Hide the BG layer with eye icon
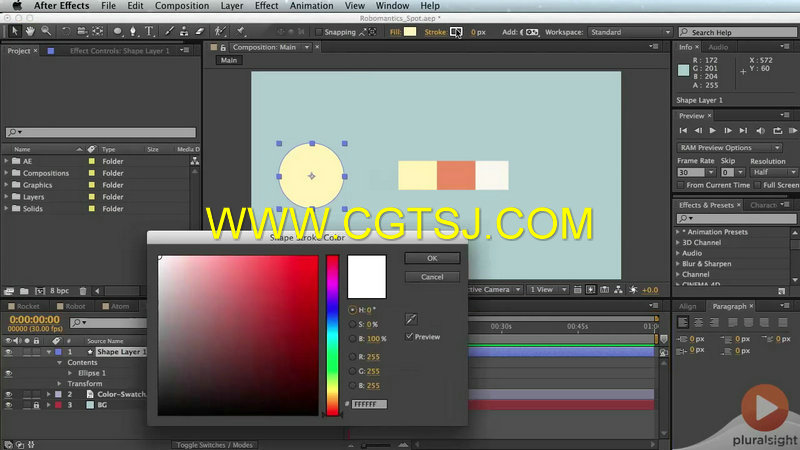The image size is (800, 450). pos(8,405)
